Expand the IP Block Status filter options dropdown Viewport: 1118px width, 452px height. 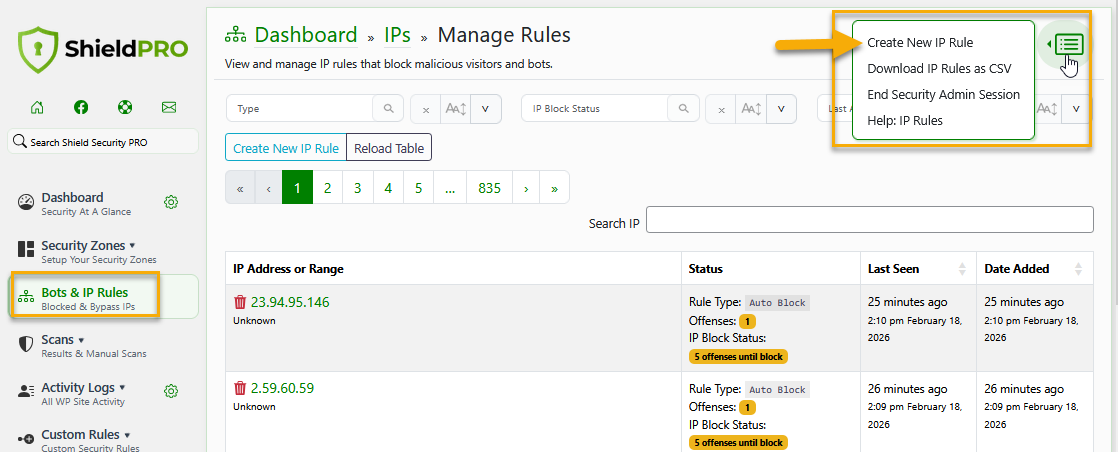coord(781,109)
